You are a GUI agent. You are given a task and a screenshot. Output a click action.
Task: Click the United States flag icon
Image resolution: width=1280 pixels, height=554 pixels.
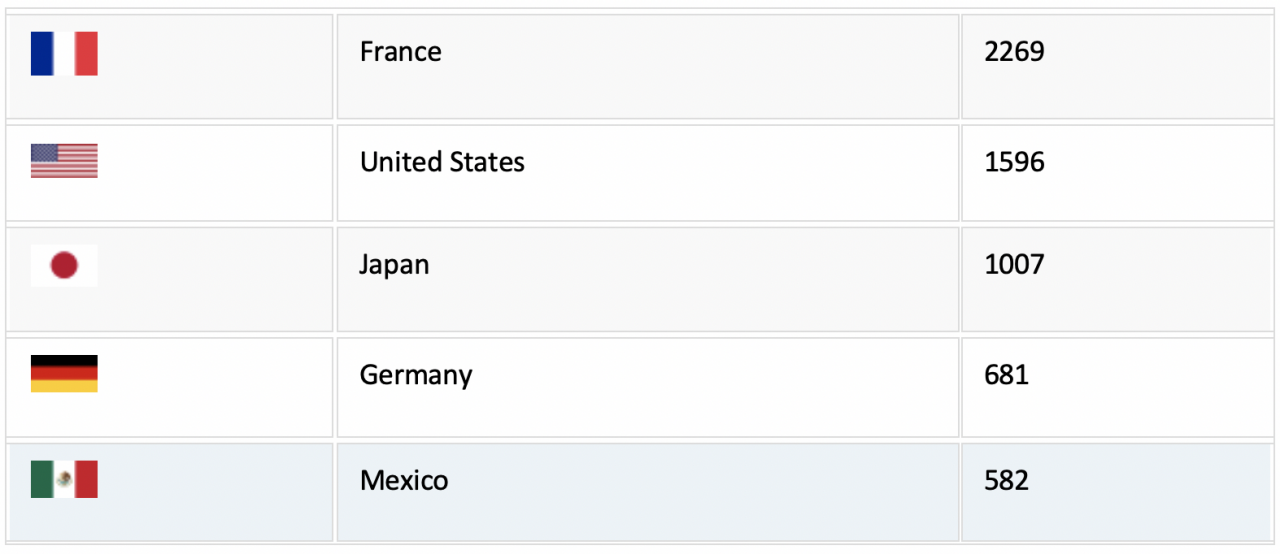tap(64, 161)
